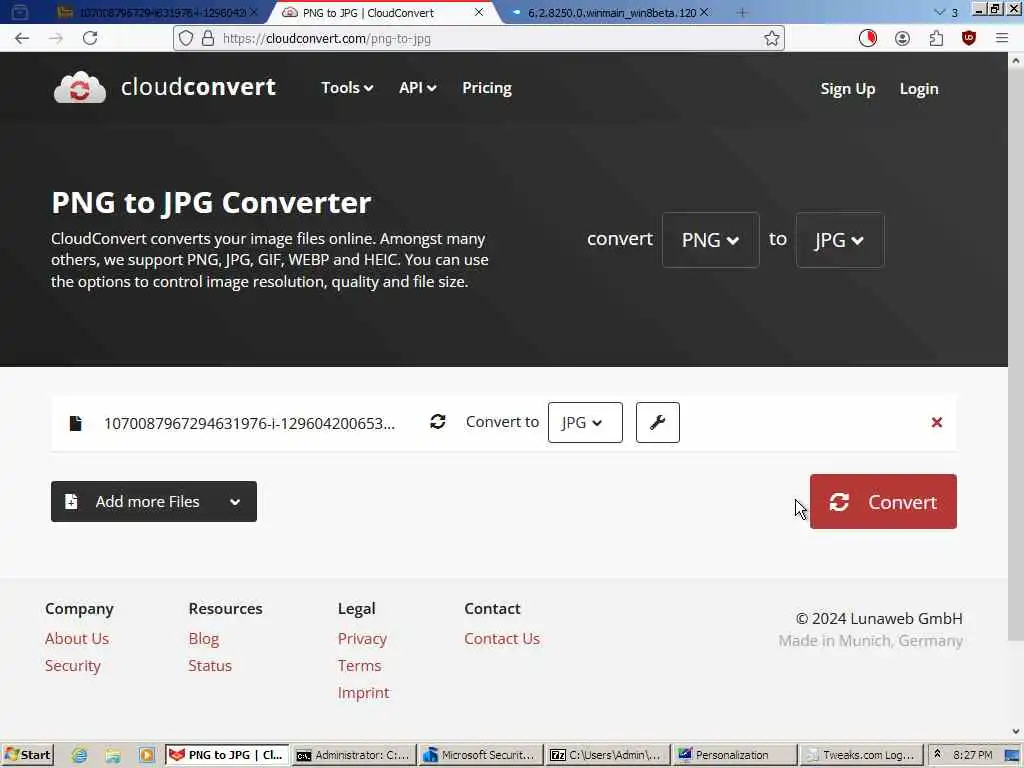Open the JPG target format dropdown in header
Viewport: 1024px width, 768px height.
840,240
